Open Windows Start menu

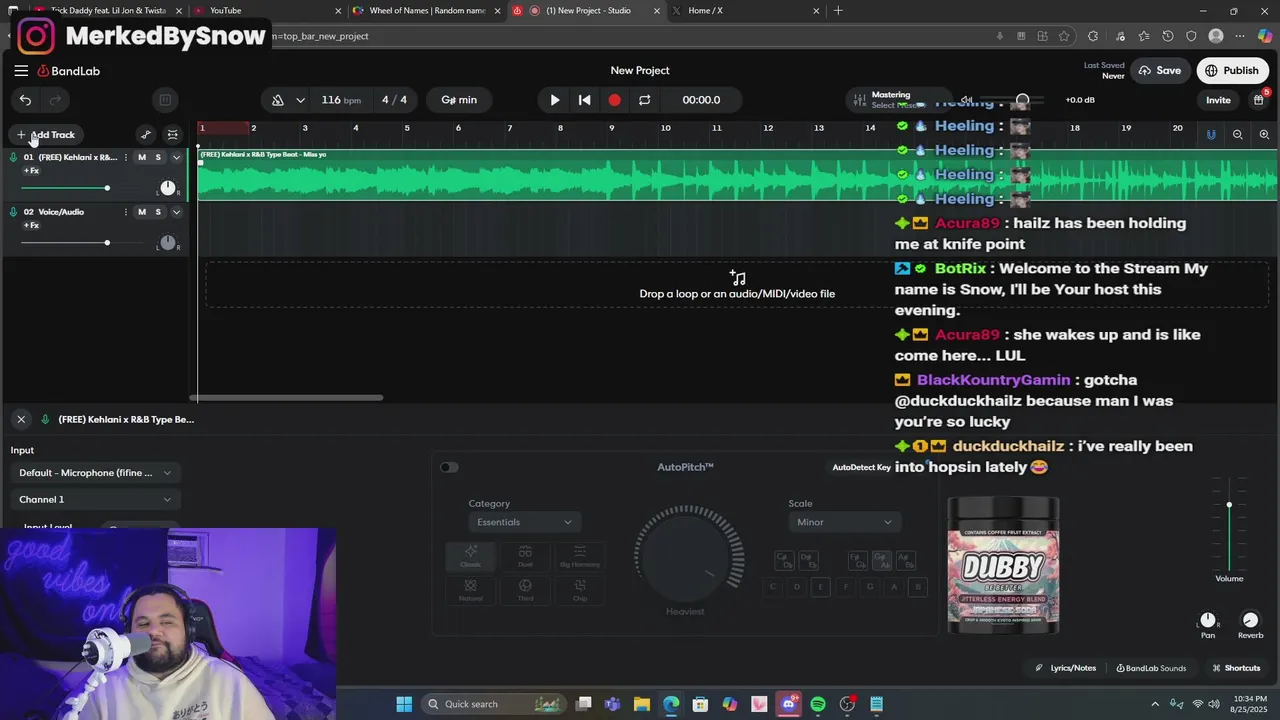pos(404,704)
